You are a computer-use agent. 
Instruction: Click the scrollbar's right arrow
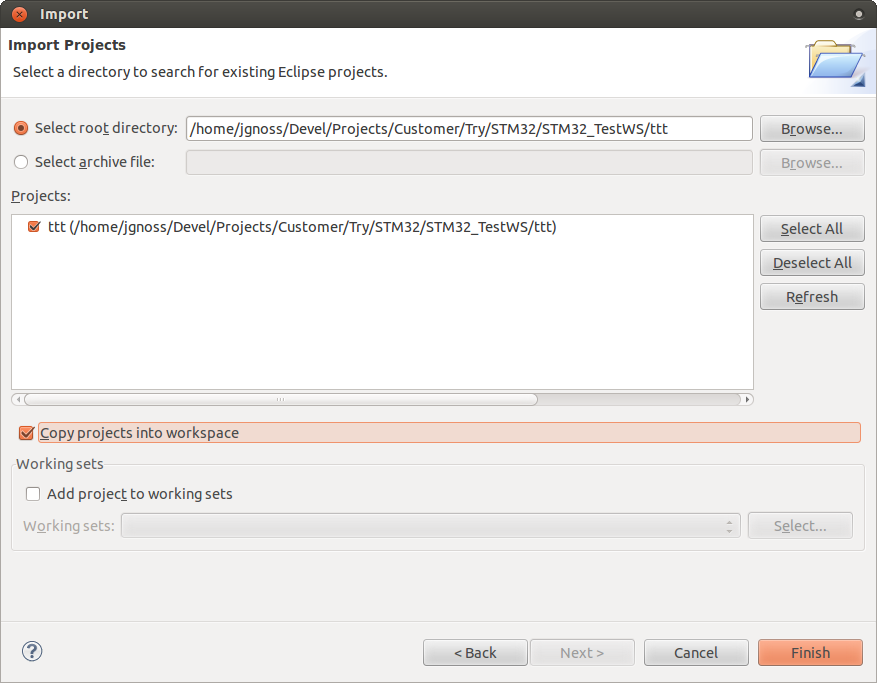point(747,399)
